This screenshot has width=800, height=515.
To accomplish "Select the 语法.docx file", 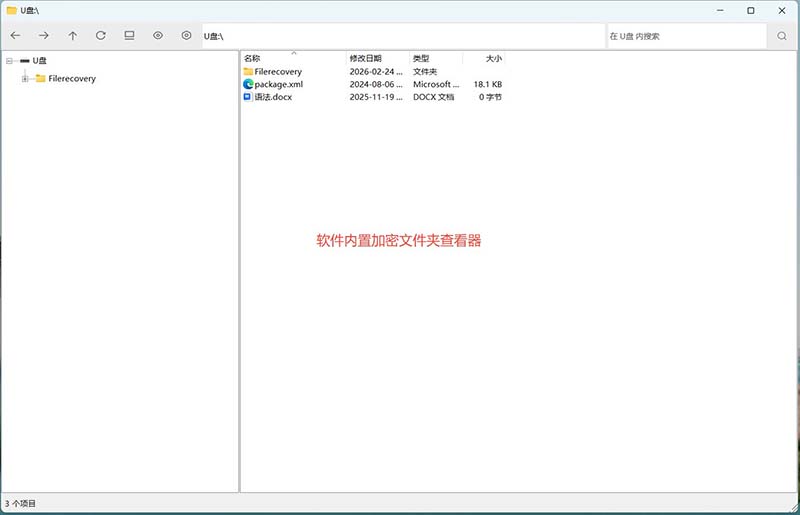I will (x=273, y=97).
